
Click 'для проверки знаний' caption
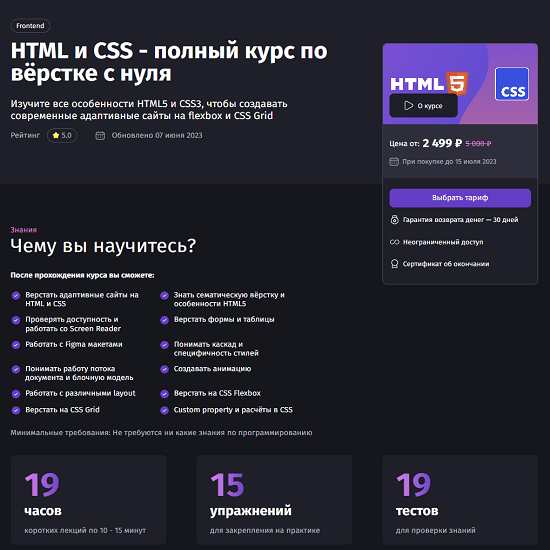point(436,530)
